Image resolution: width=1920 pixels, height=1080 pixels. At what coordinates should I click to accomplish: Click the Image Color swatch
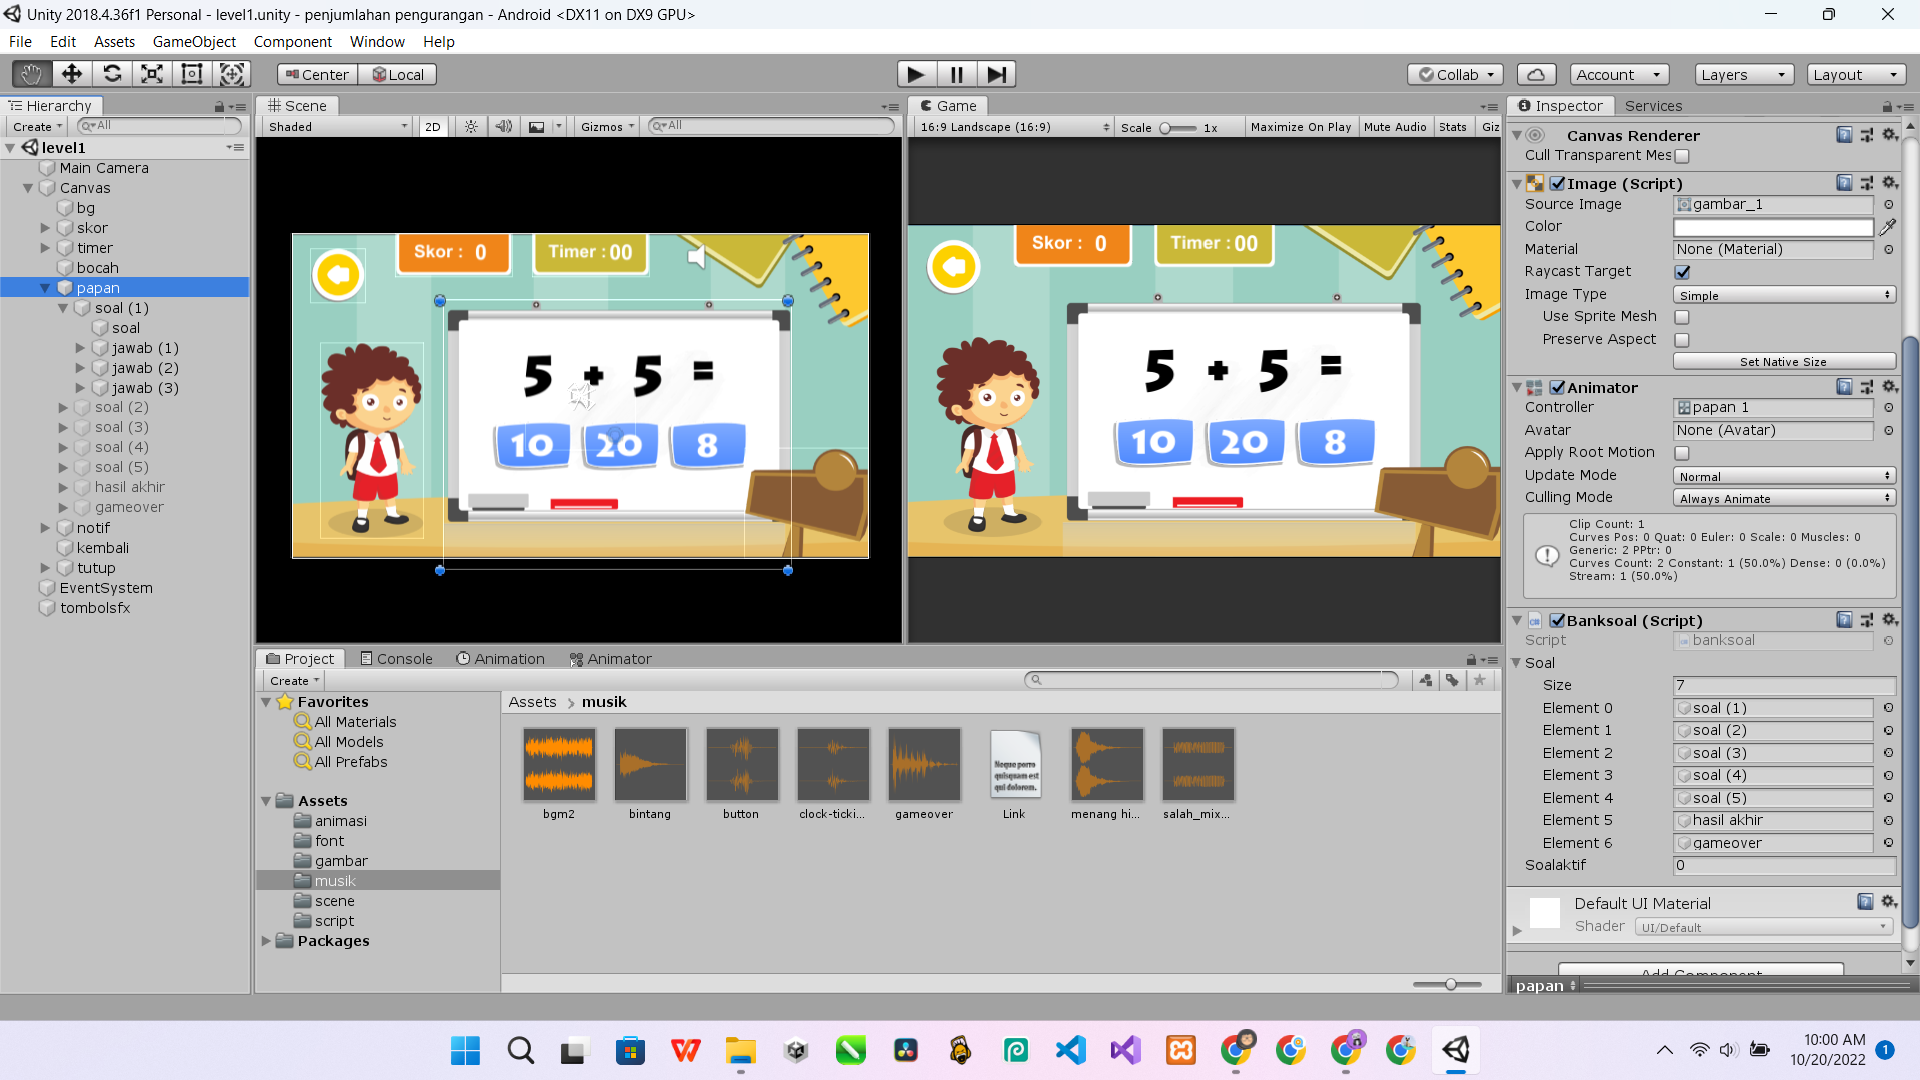[1772, 227]
